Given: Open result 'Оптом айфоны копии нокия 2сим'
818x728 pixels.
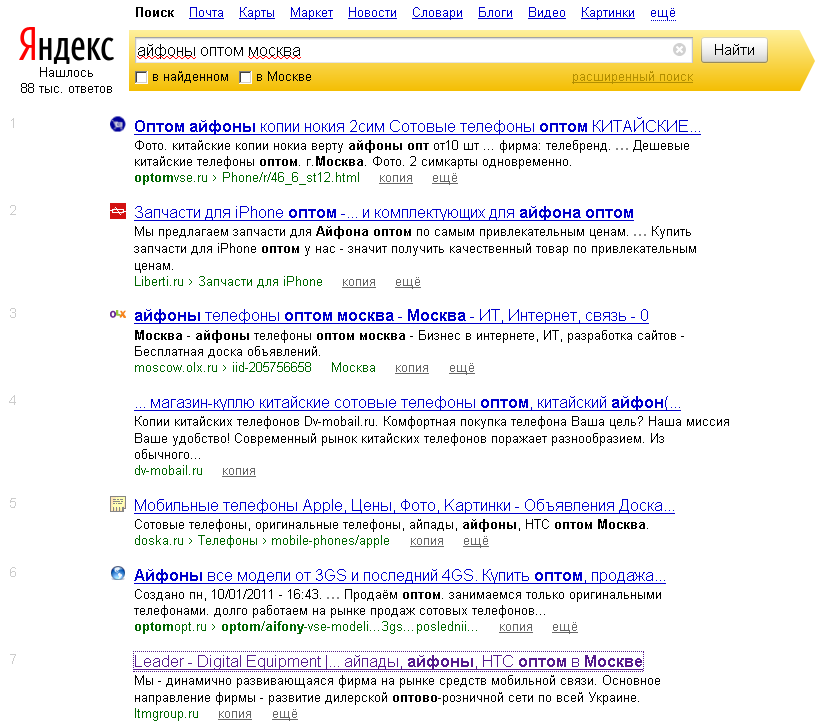Looking at the screenshot, I should (417, 126).
